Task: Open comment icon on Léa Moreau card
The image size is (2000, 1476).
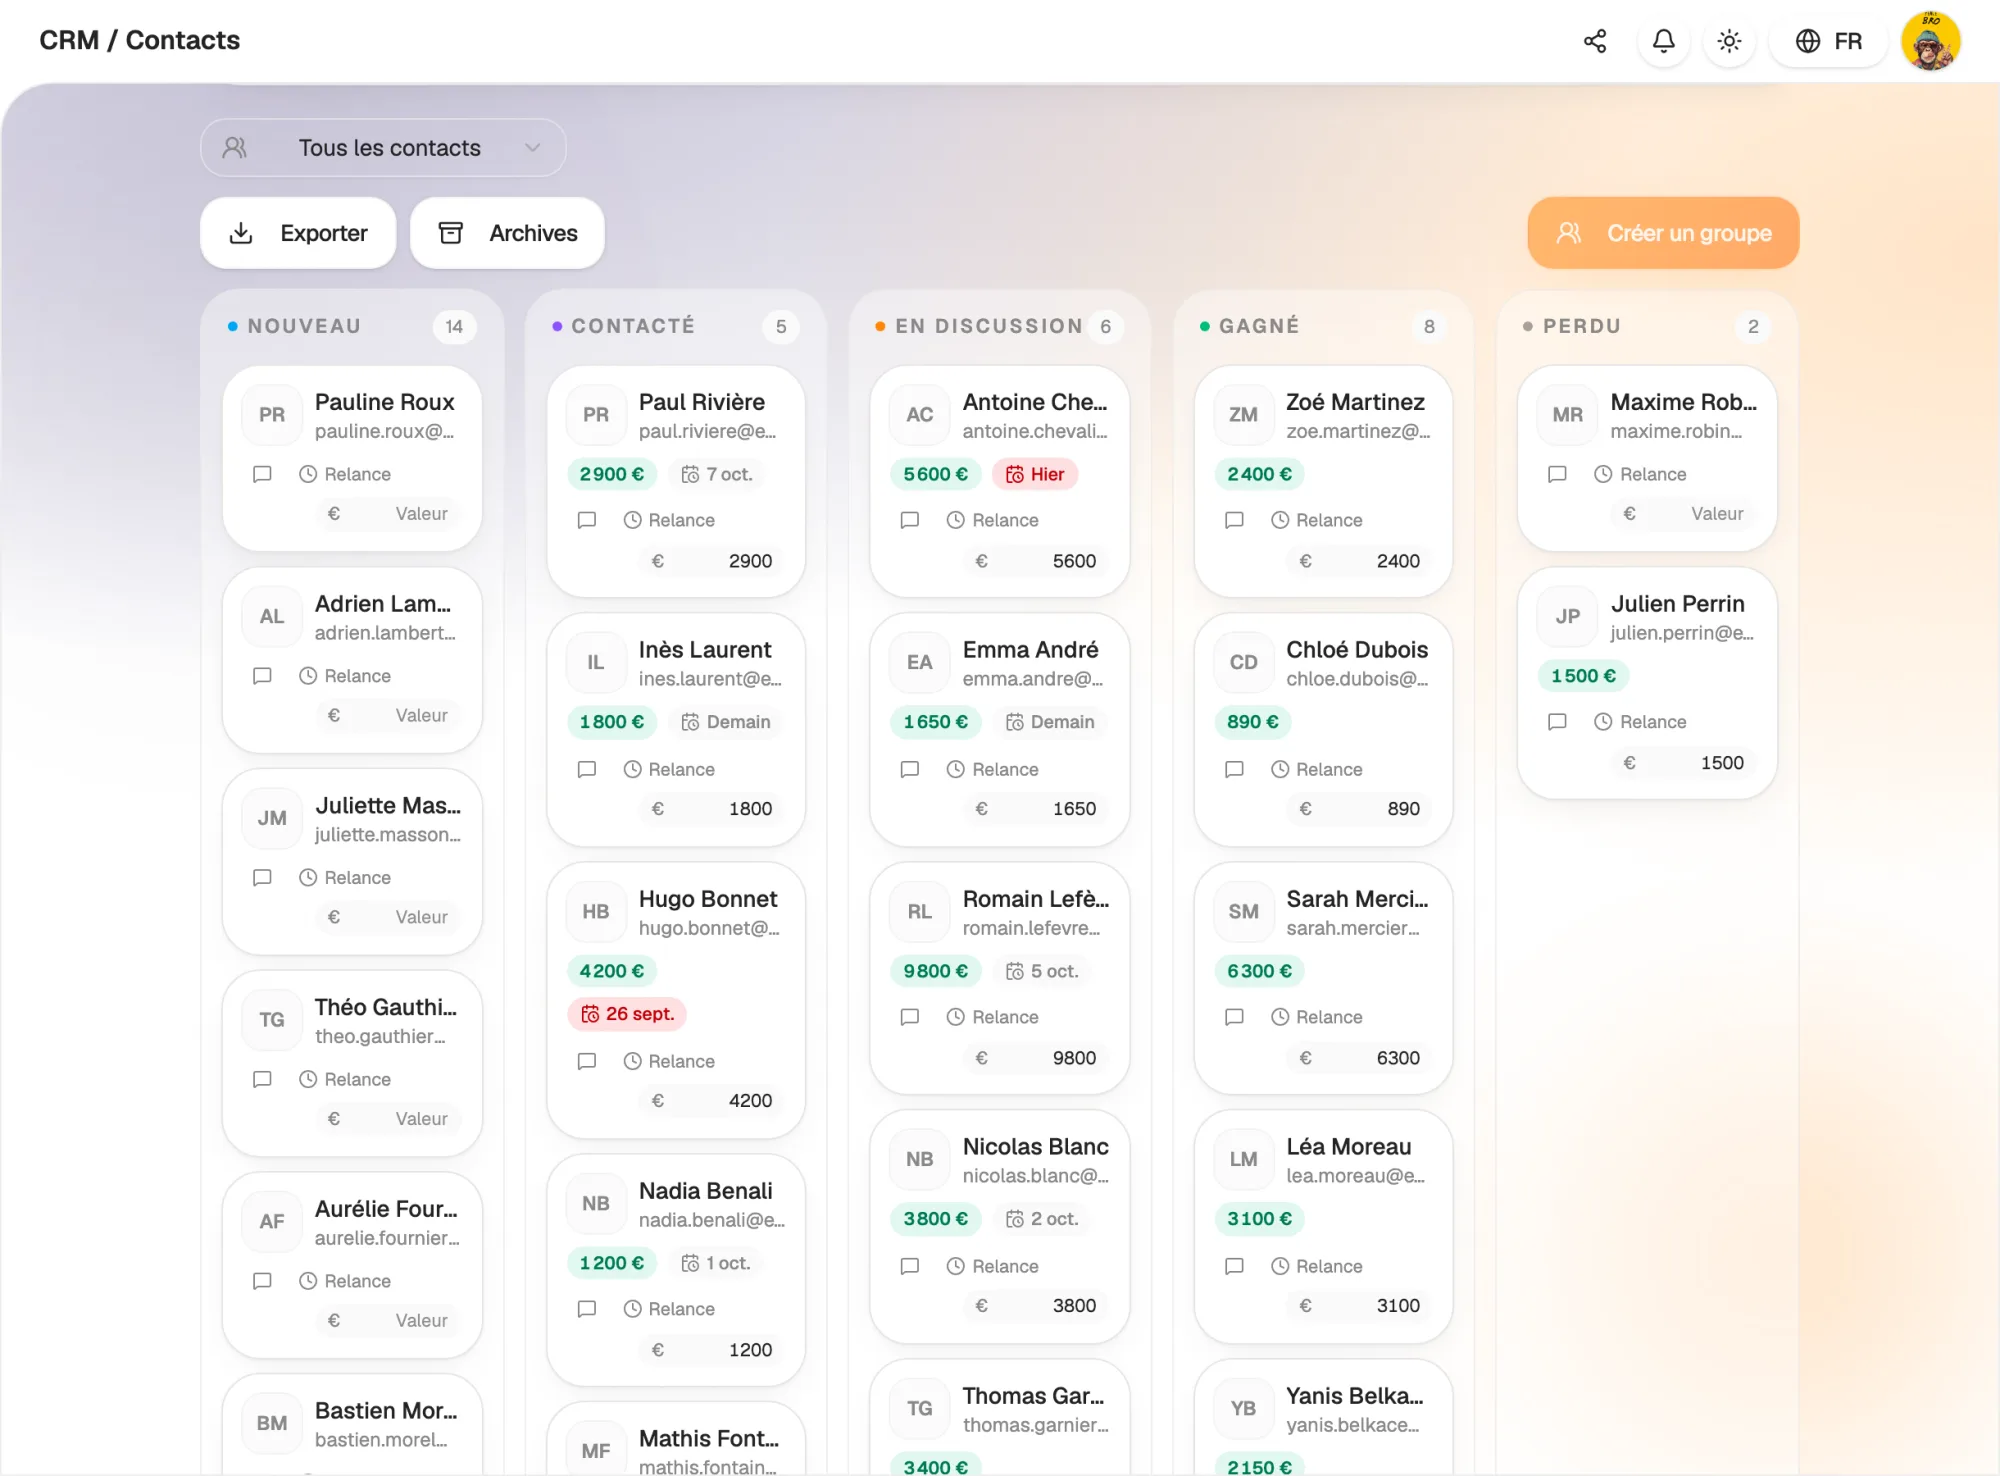Action: pos(1234,1267)
